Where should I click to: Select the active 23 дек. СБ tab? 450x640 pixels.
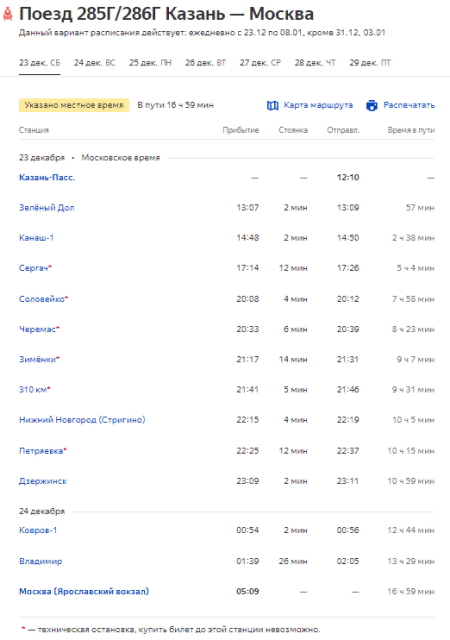pyautogui.click(x=40, y=63)
